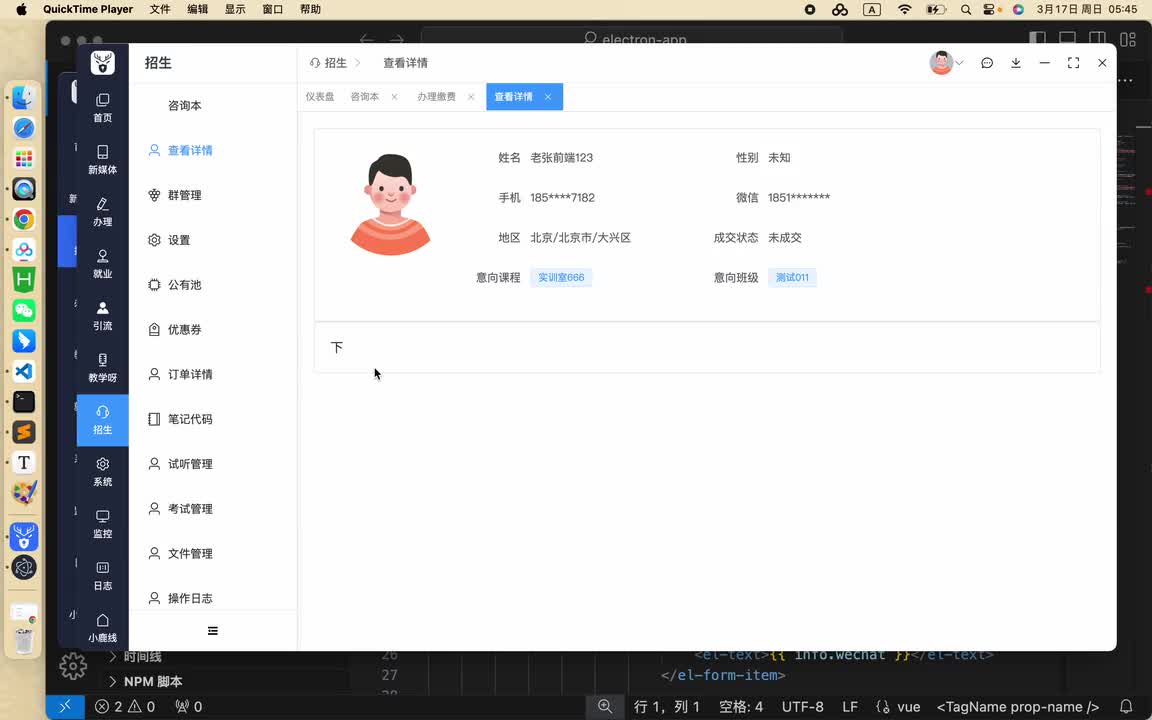Close the 咨询本 tab
The image size is (1152, 720).
pos(395,97)
